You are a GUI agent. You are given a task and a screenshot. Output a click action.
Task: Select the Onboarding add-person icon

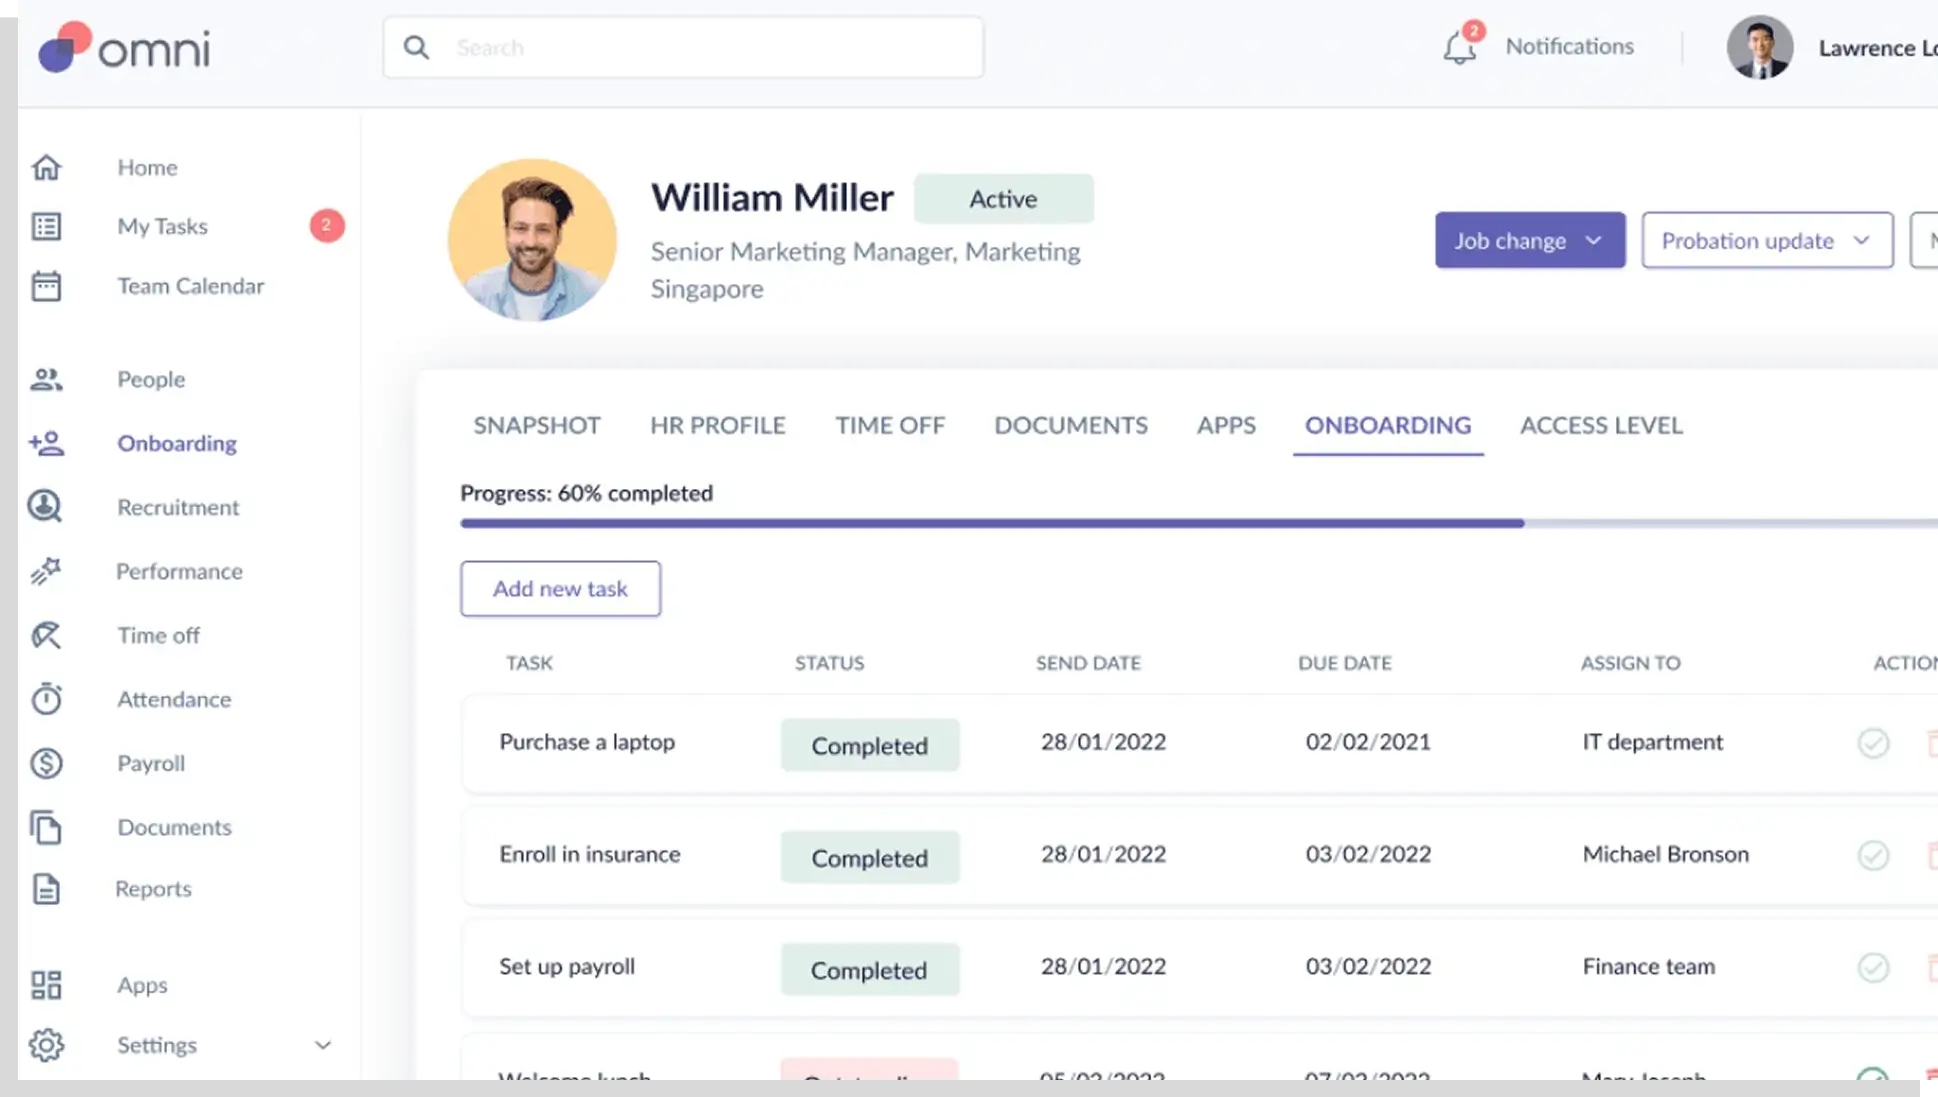46,443
